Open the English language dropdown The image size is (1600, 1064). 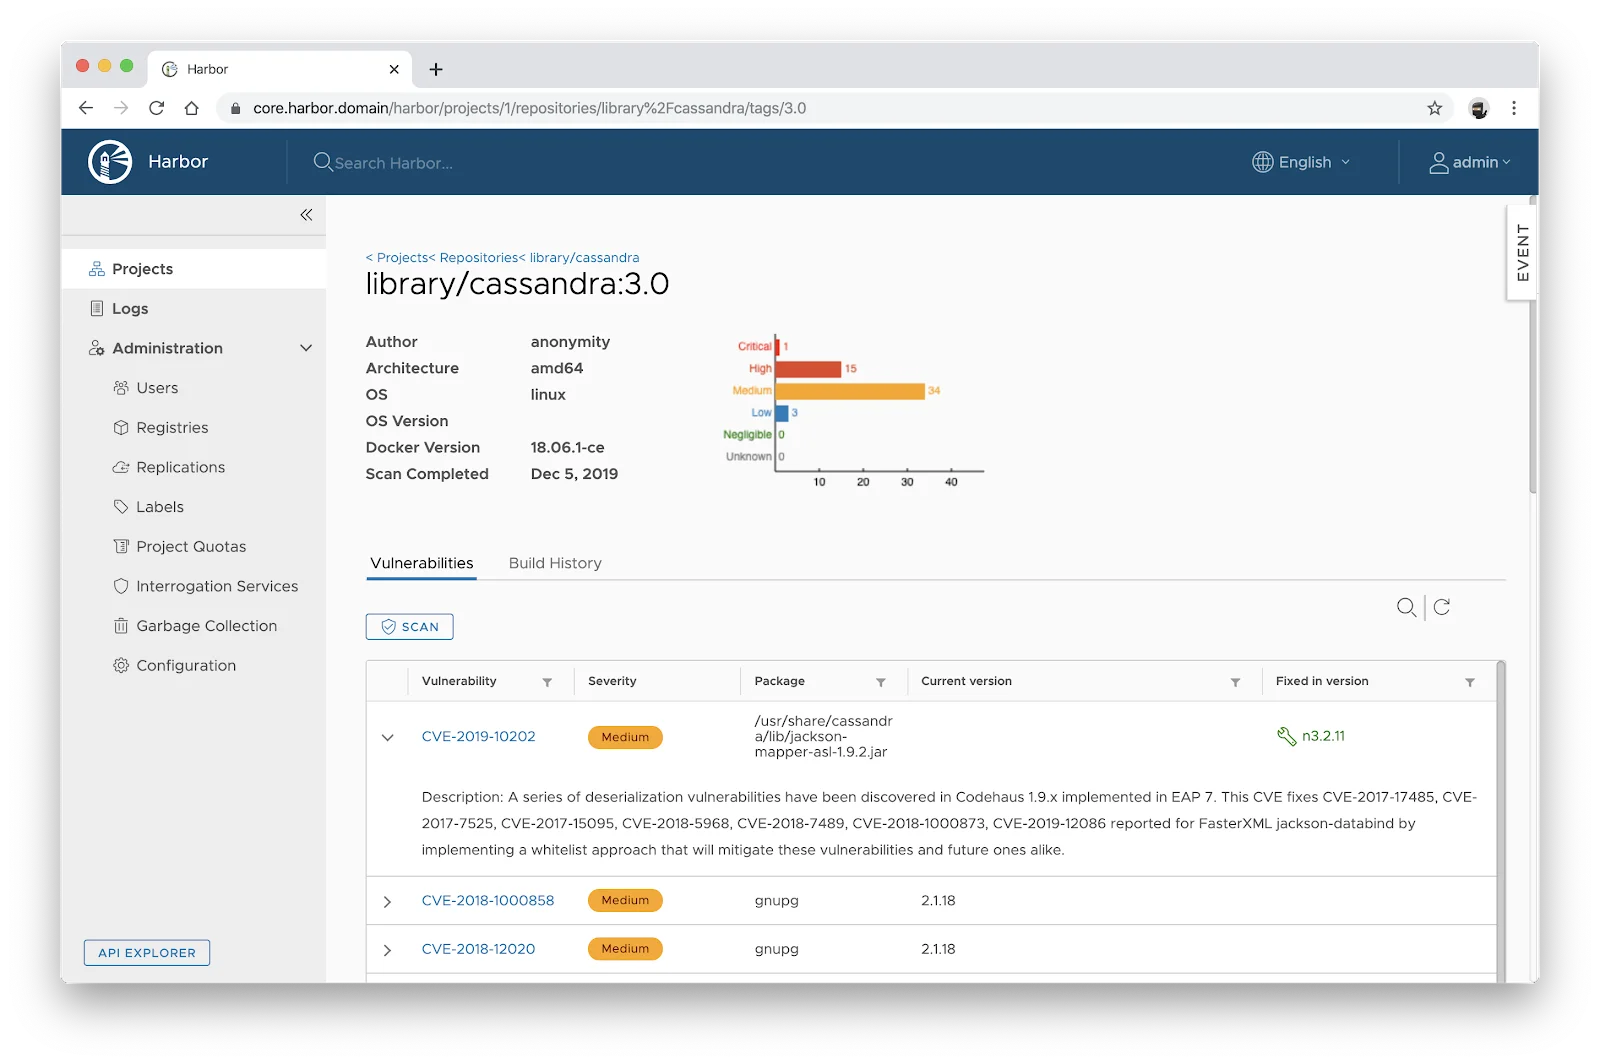tap(1302, 162)
